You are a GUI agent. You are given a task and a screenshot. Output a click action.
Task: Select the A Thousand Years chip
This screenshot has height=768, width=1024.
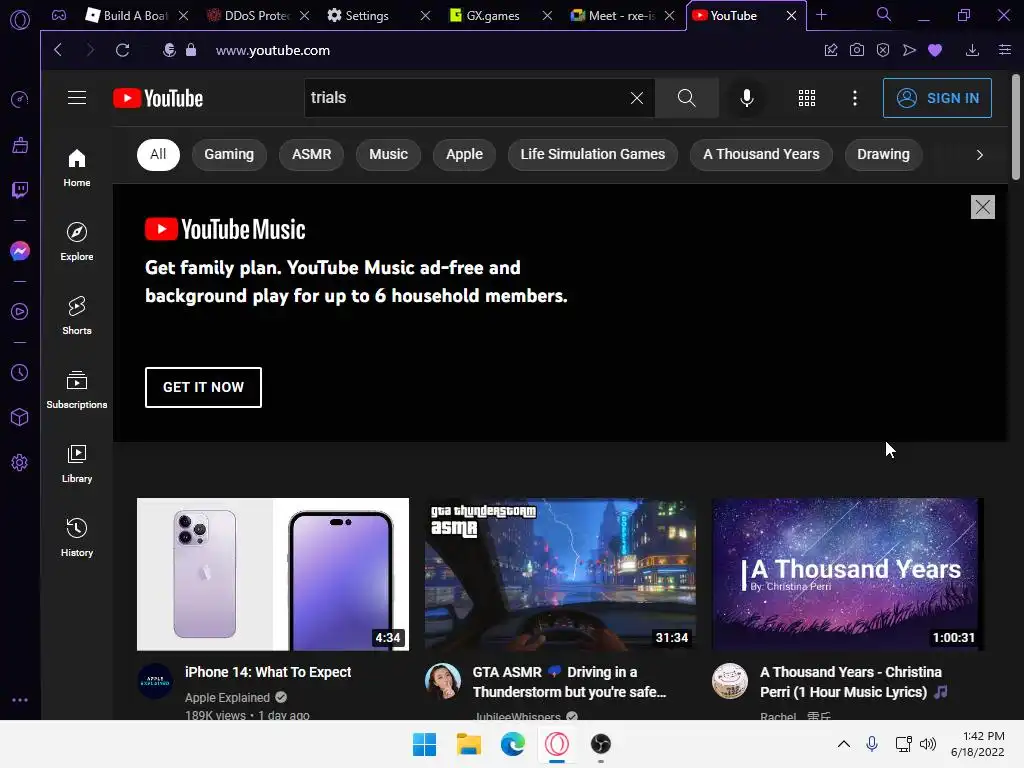(x=761, y=155)
